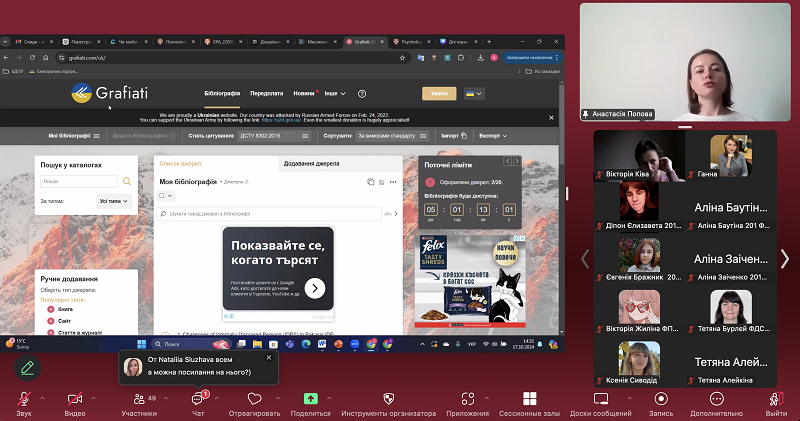
Task: Click the search-in-bibliography input field
Action: (x=270, y=214)
